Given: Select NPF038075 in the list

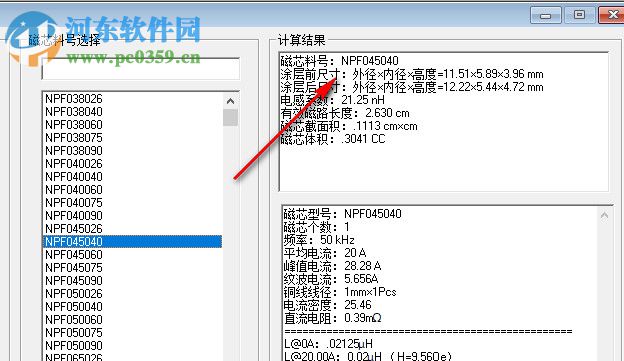Looking at the screenshot, I should point(74,138).
